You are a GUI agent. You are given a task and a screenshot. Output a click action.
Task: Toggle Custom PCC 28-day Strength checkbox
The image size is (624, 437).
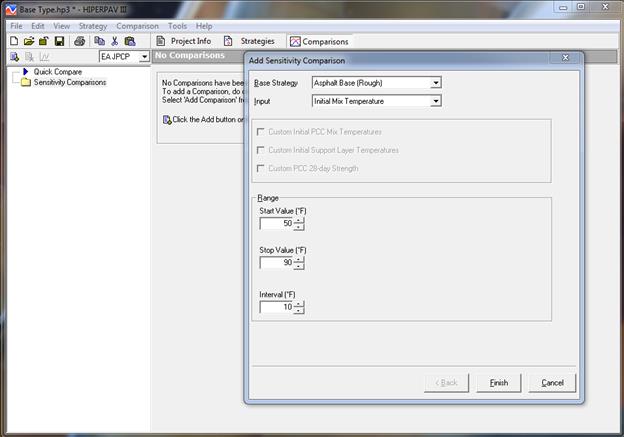[x=262, y=168]
